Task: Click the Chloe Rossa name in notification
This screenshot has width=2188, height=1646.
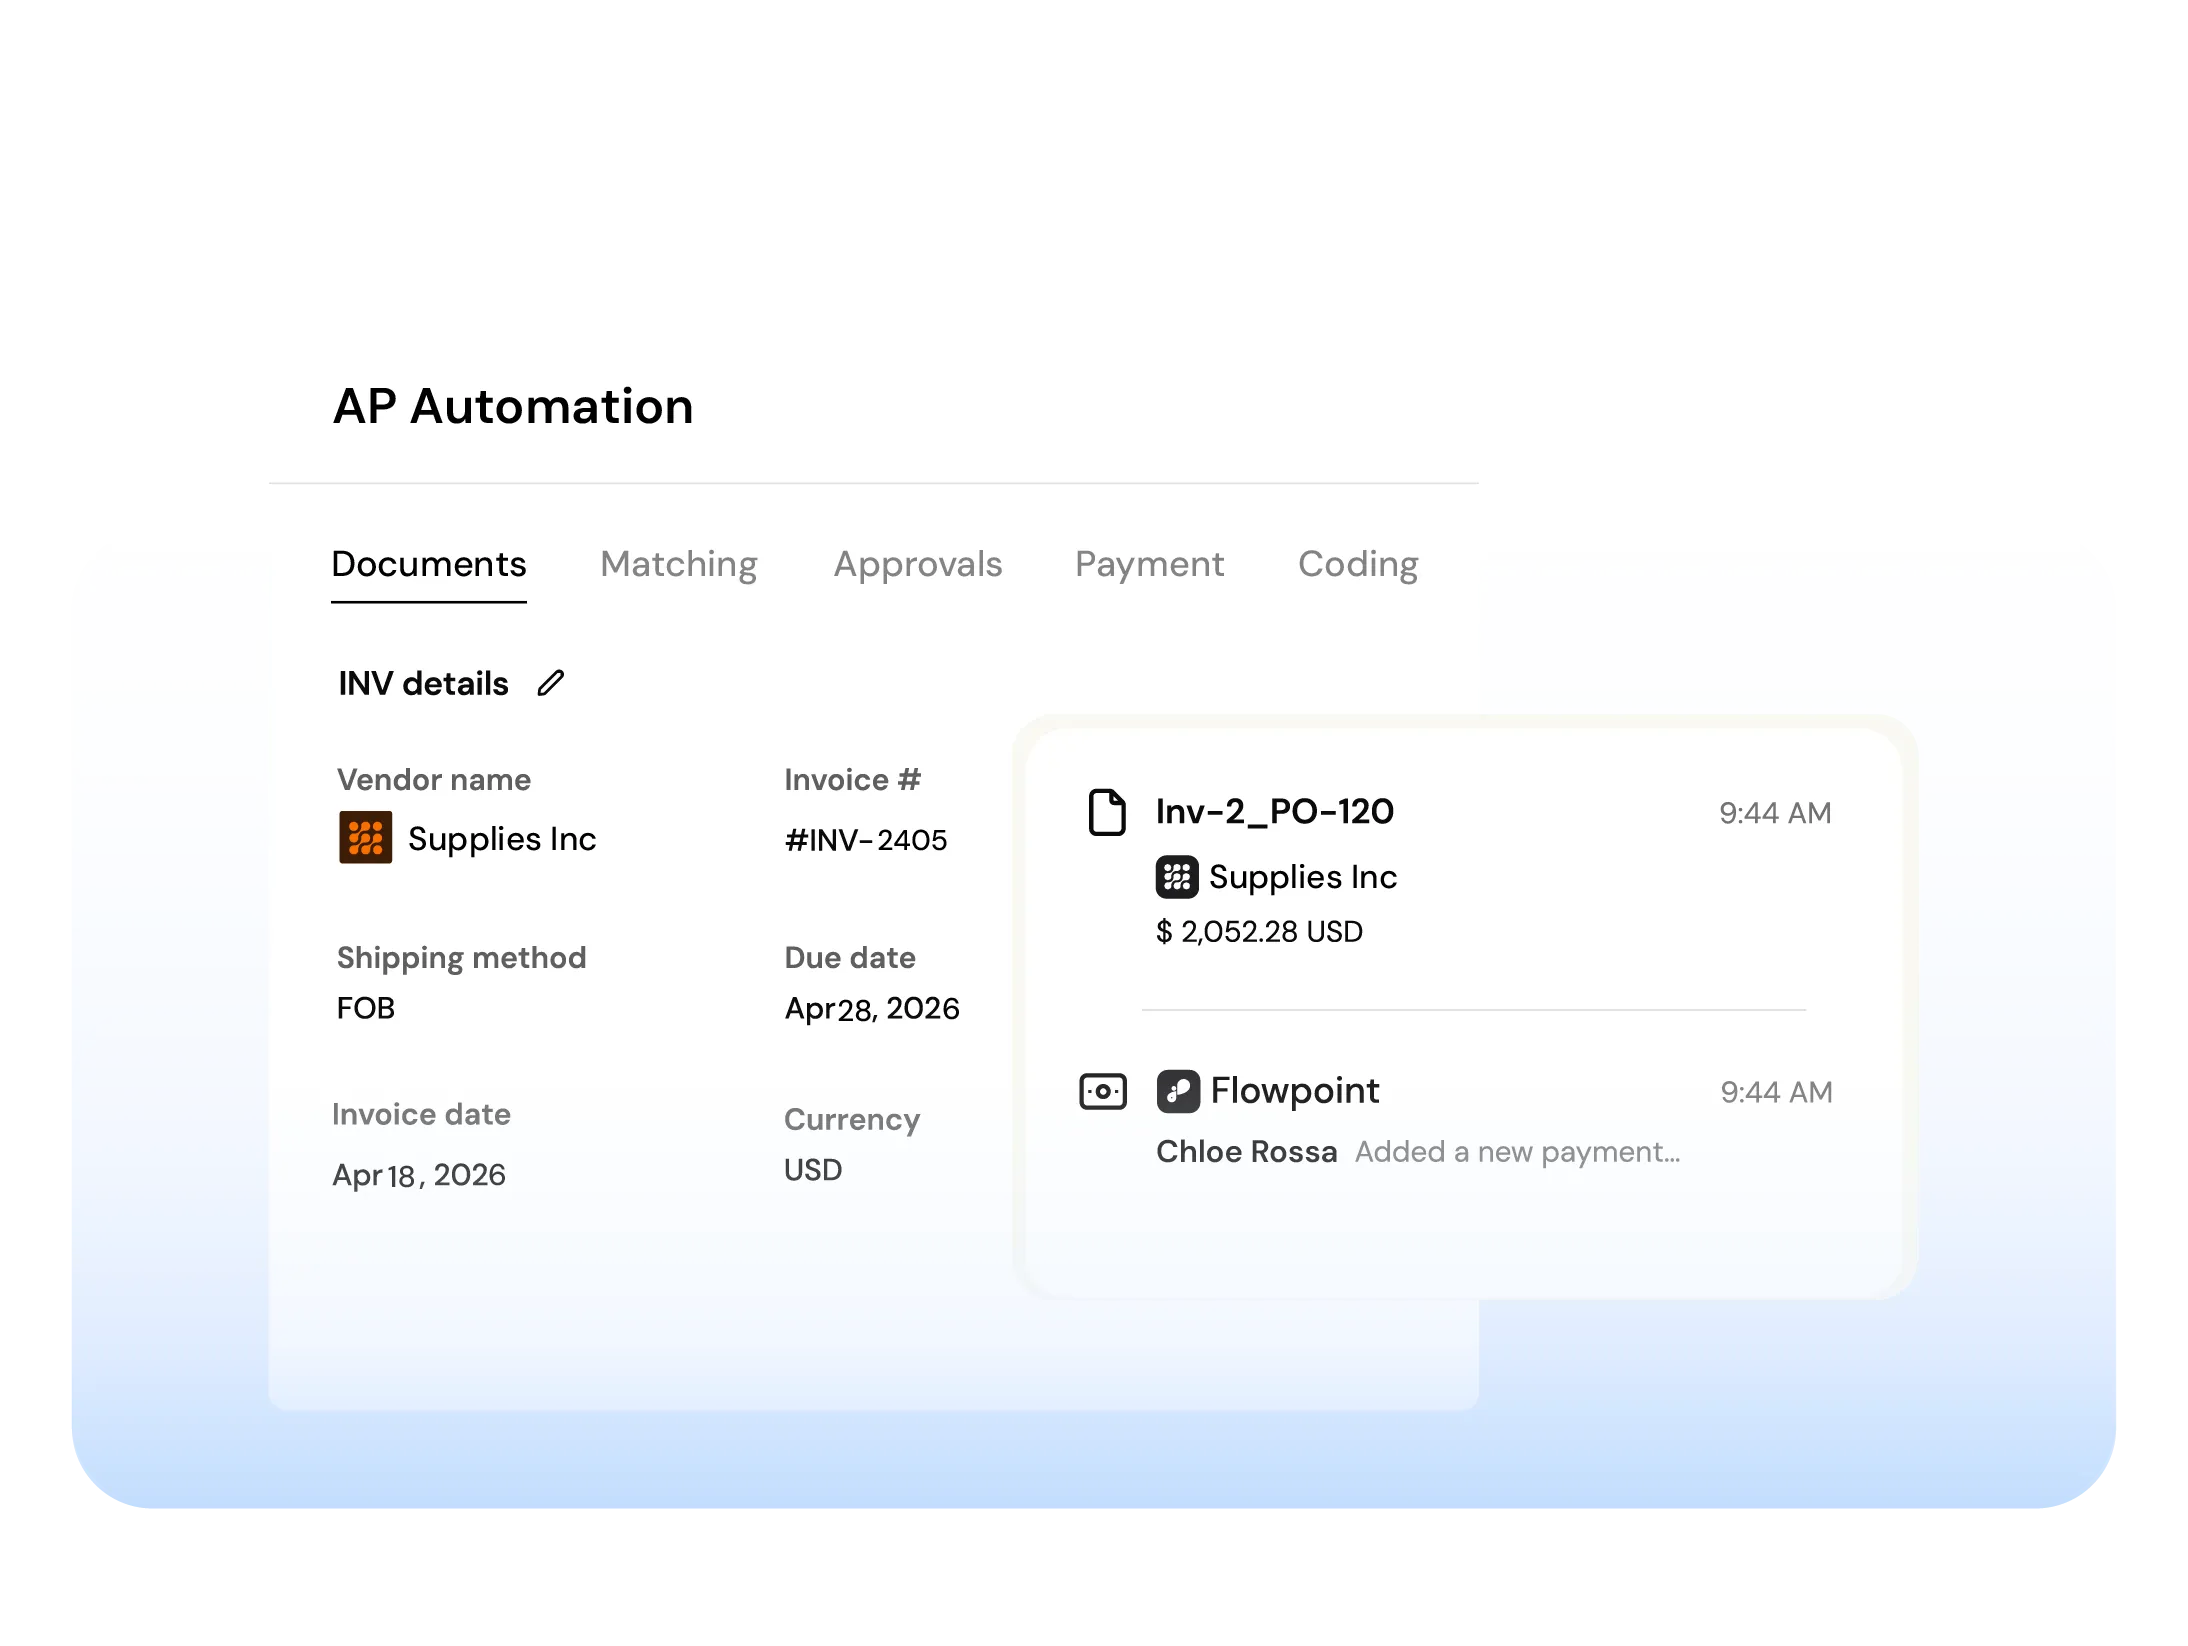Action: tap(1246, 1152)
